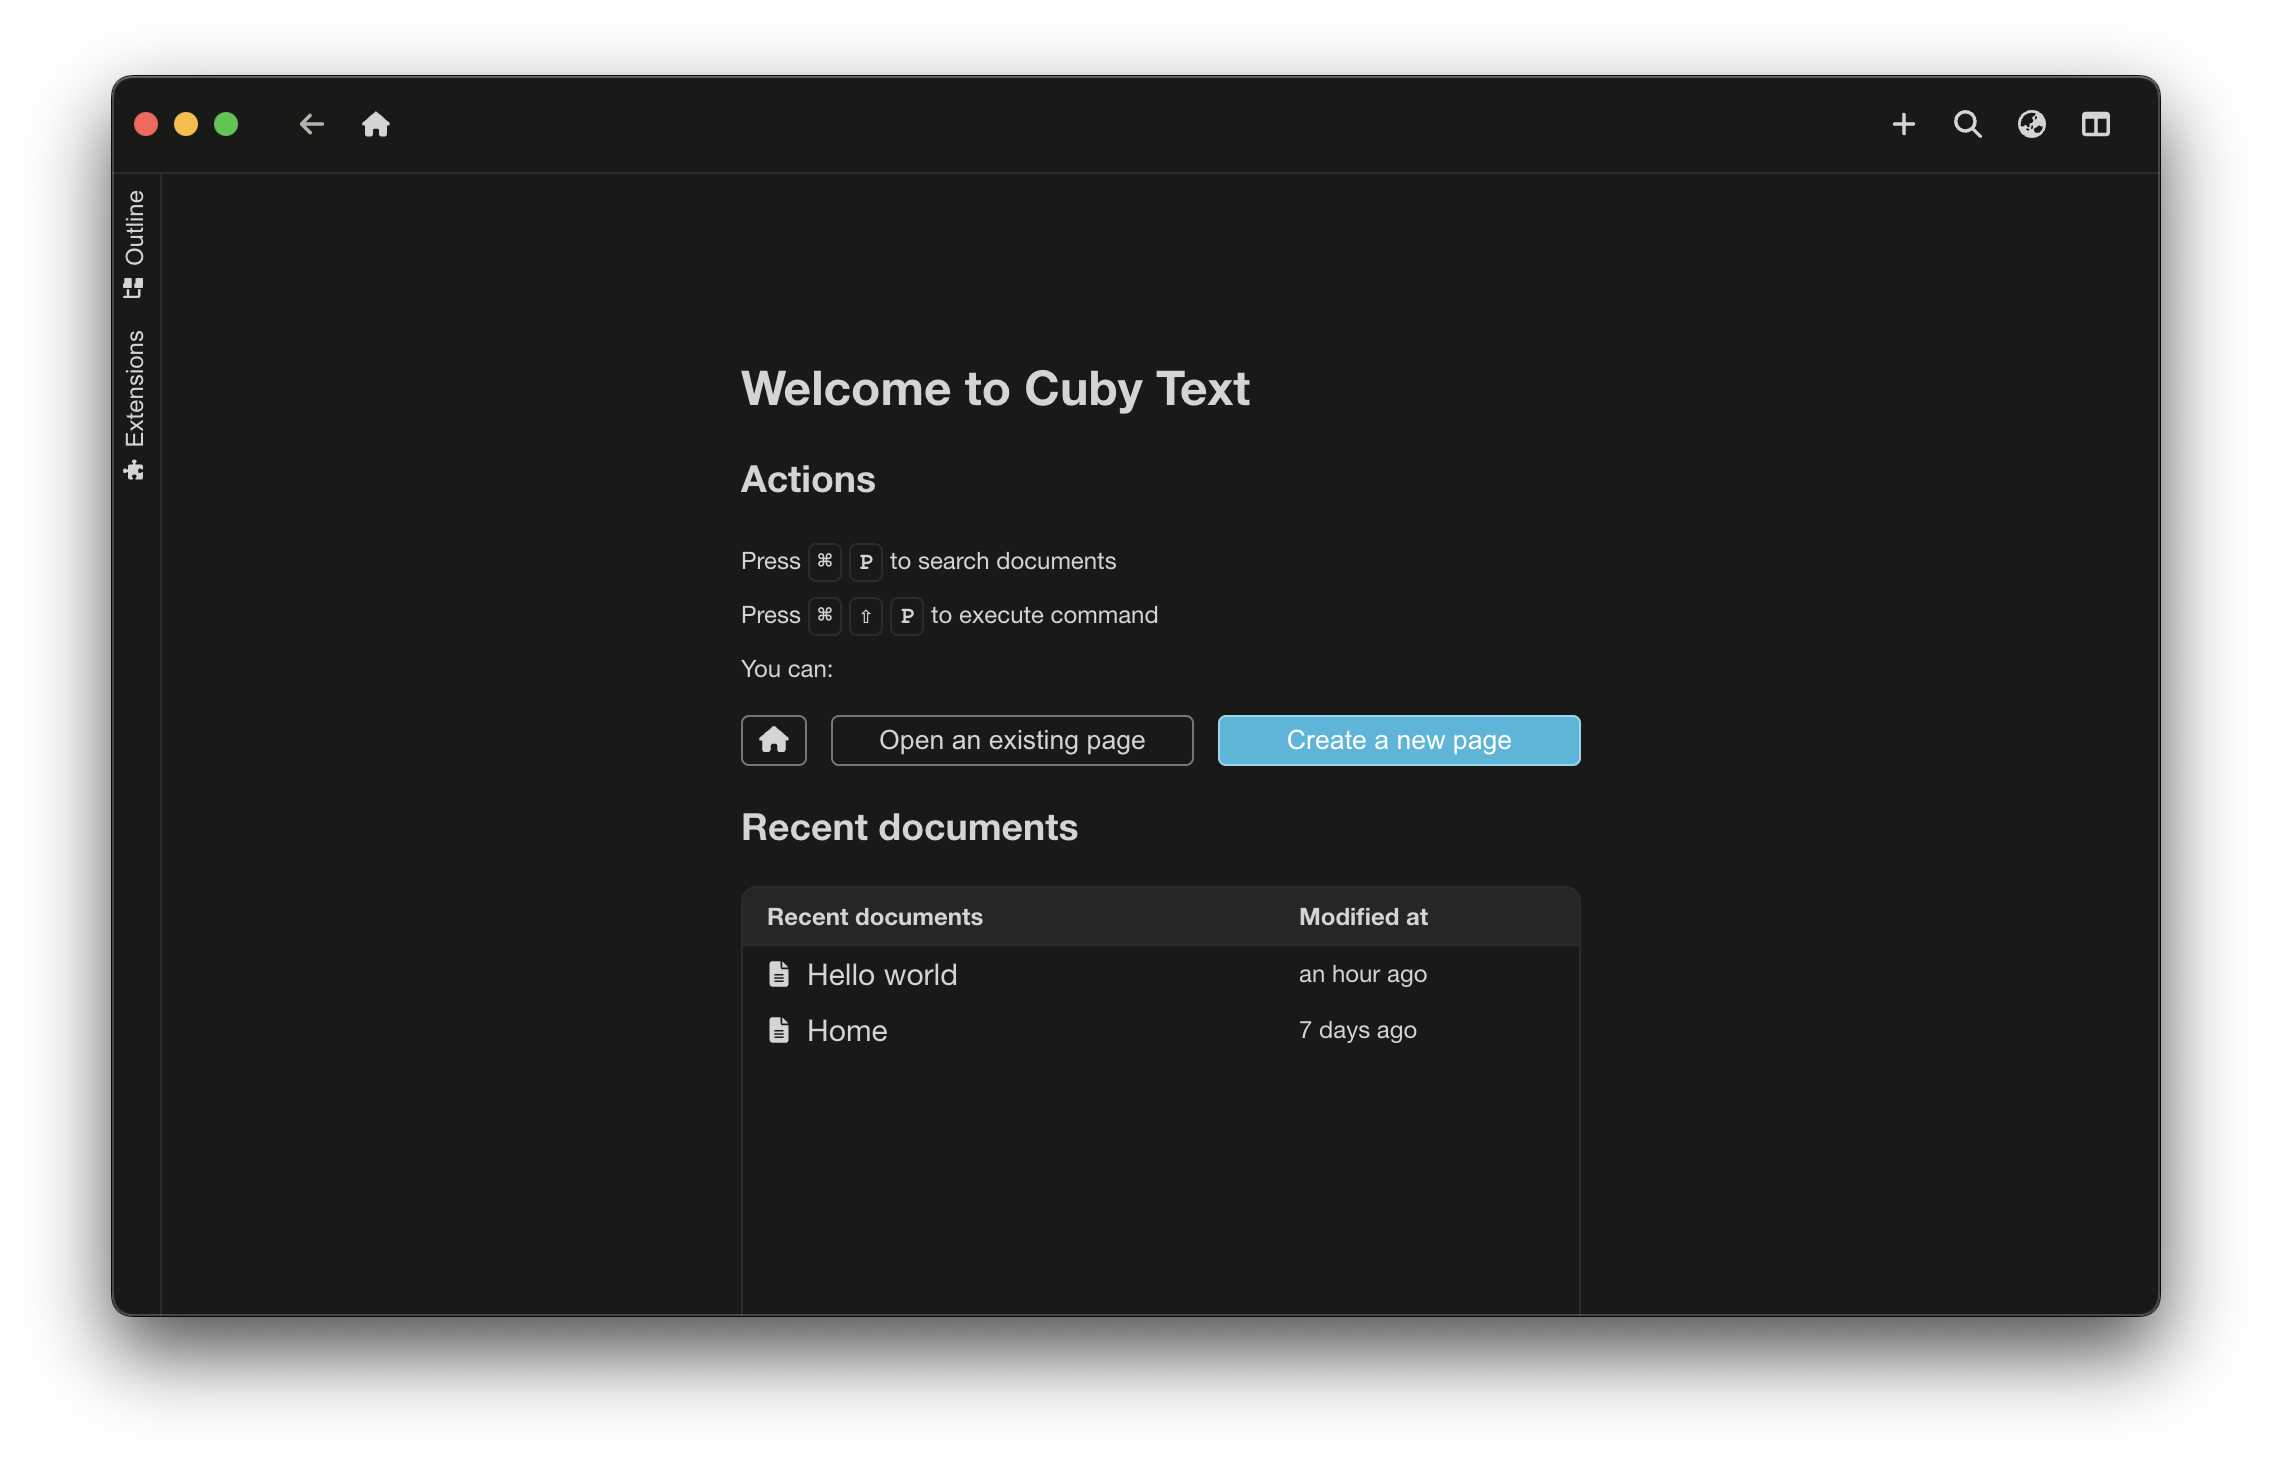Screen dimensions: 2272x1464
Task: Open the Extensions side panel tab
Action: (x=135, y=388)
